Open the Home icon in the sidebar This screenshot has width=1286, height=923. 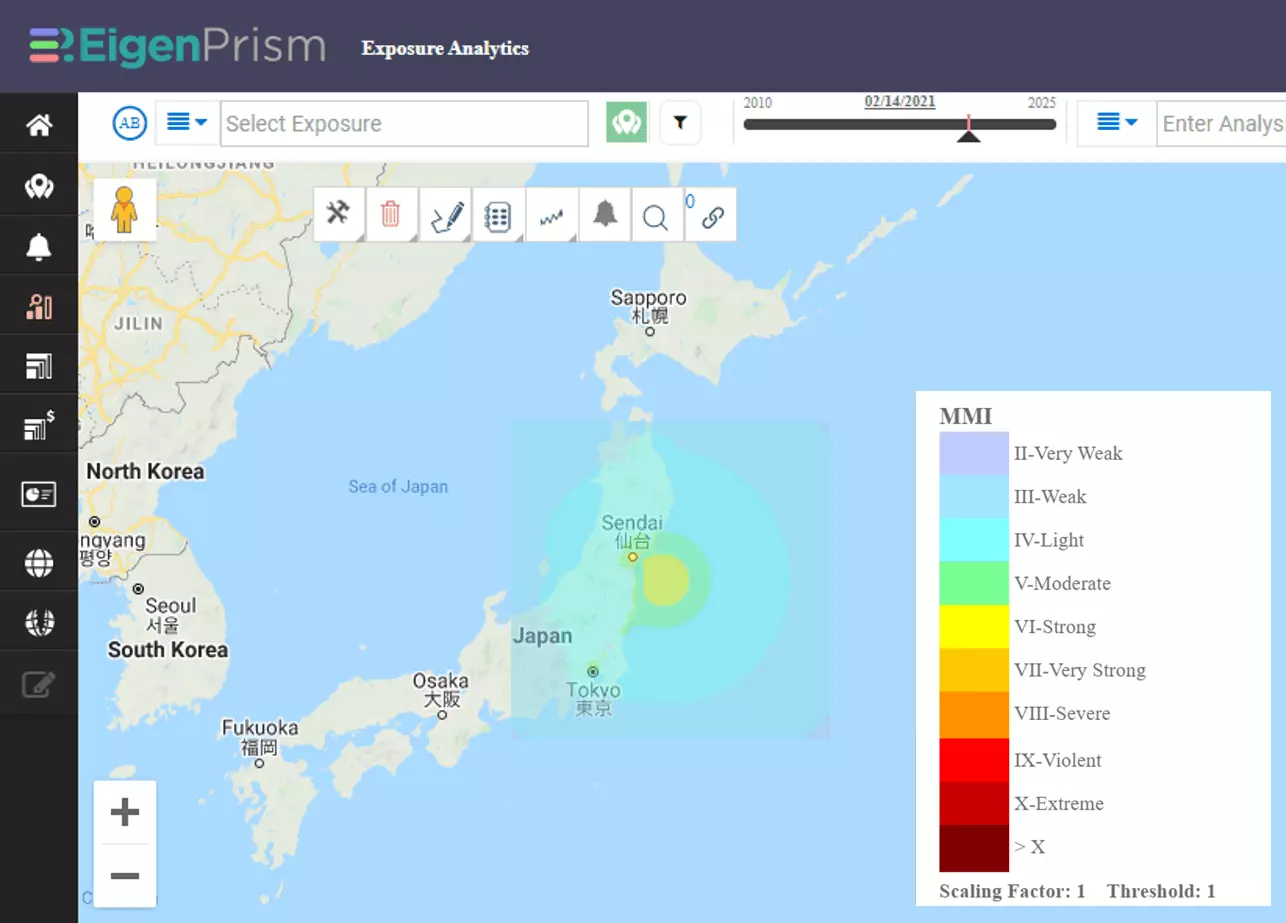pyautogui.click(x=39, y=126)
